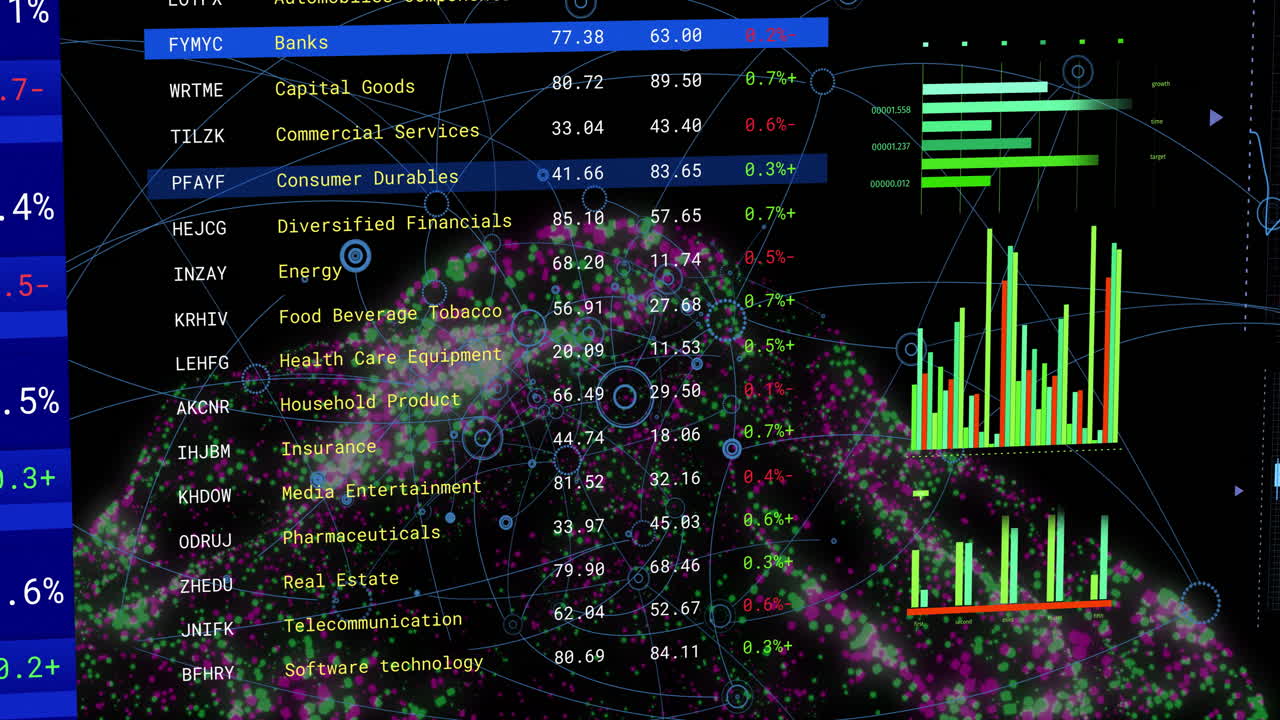Click the small triangle arrow mid-right edge
This screenshot has height=720, width=1280.
pos(1238,489)
